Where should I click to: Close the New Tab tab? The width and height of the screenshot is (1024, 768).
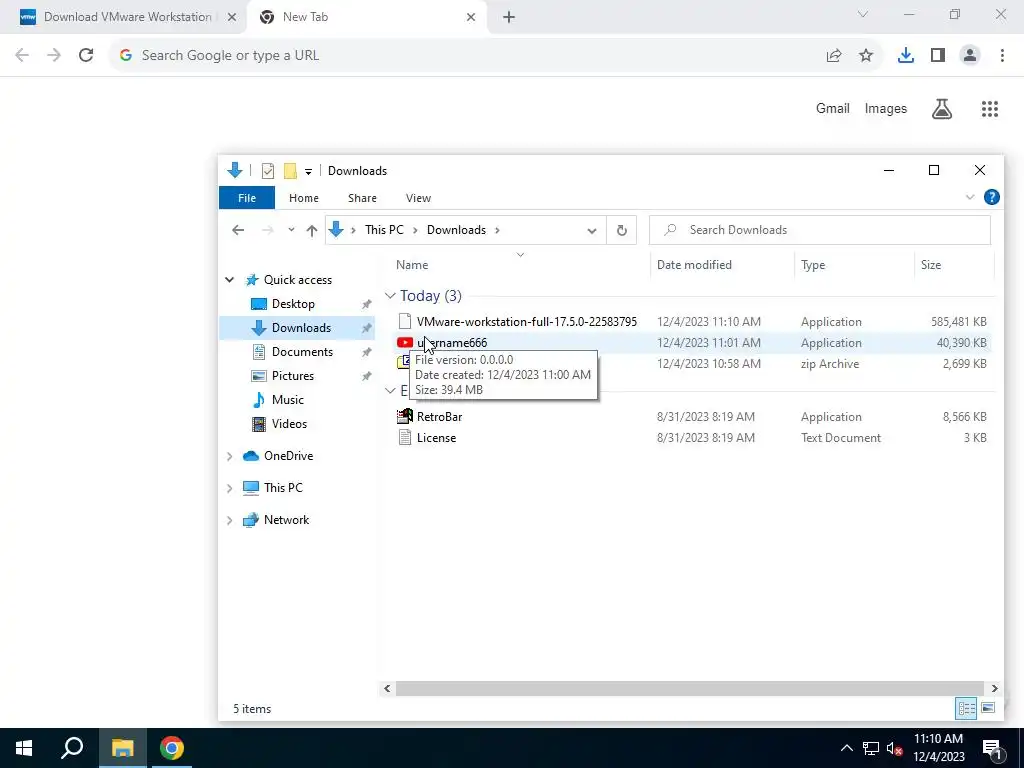(471, 18)
